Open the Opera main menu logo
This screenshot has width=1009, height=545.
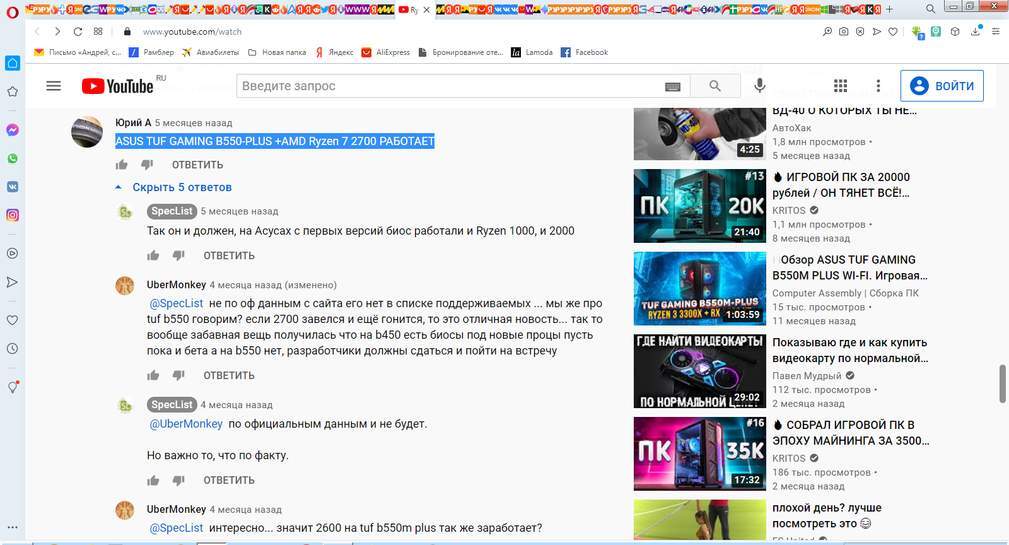tap(12, 12)
